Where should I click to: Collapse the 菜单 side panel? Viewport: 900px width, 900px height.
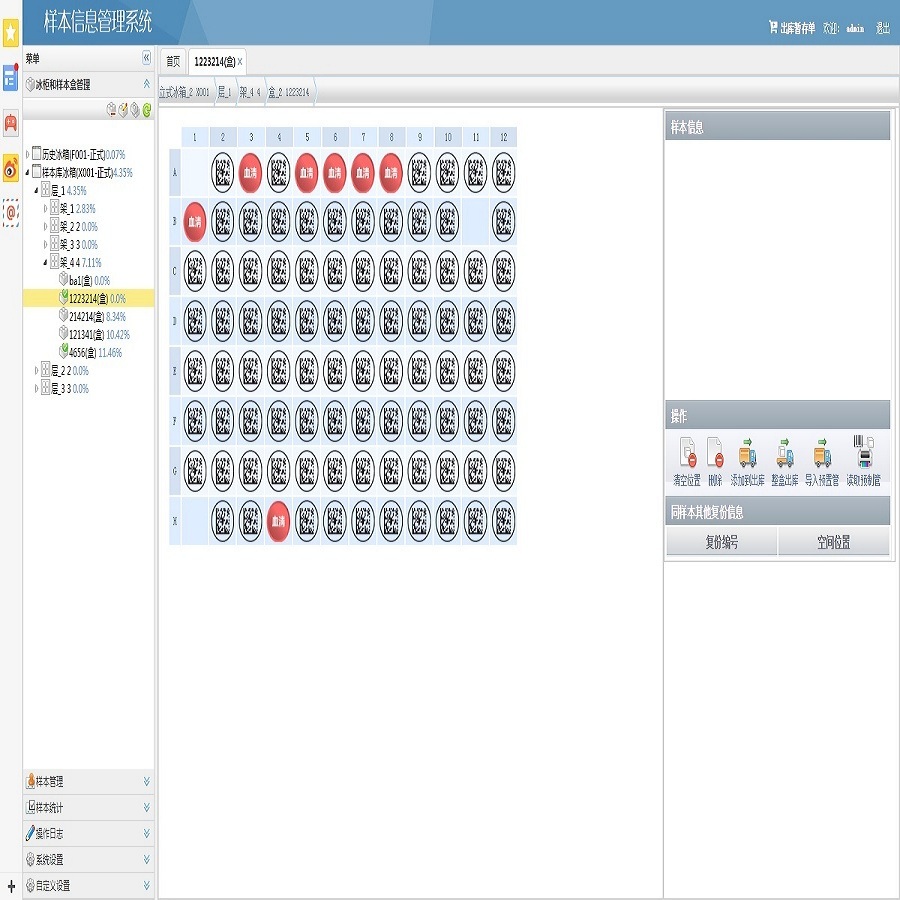pos(146,57)
